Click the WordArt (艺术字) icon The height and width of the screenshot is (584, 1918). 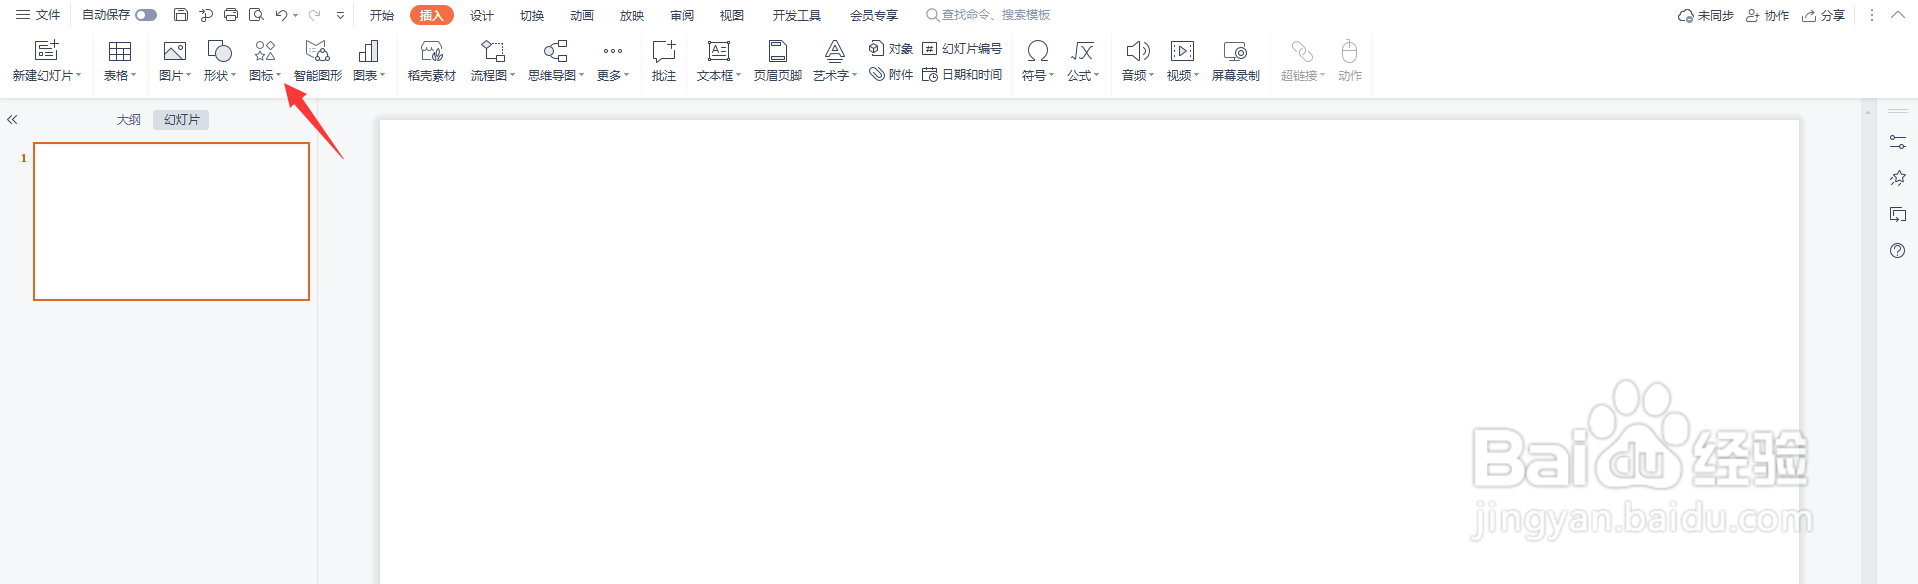pos(835,51)
